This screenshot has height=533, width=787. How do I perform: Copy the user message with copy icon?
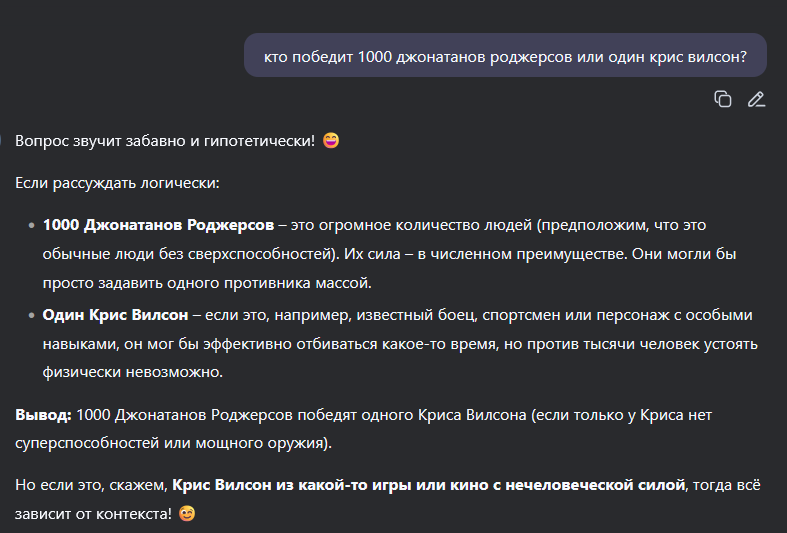(722, 99)
